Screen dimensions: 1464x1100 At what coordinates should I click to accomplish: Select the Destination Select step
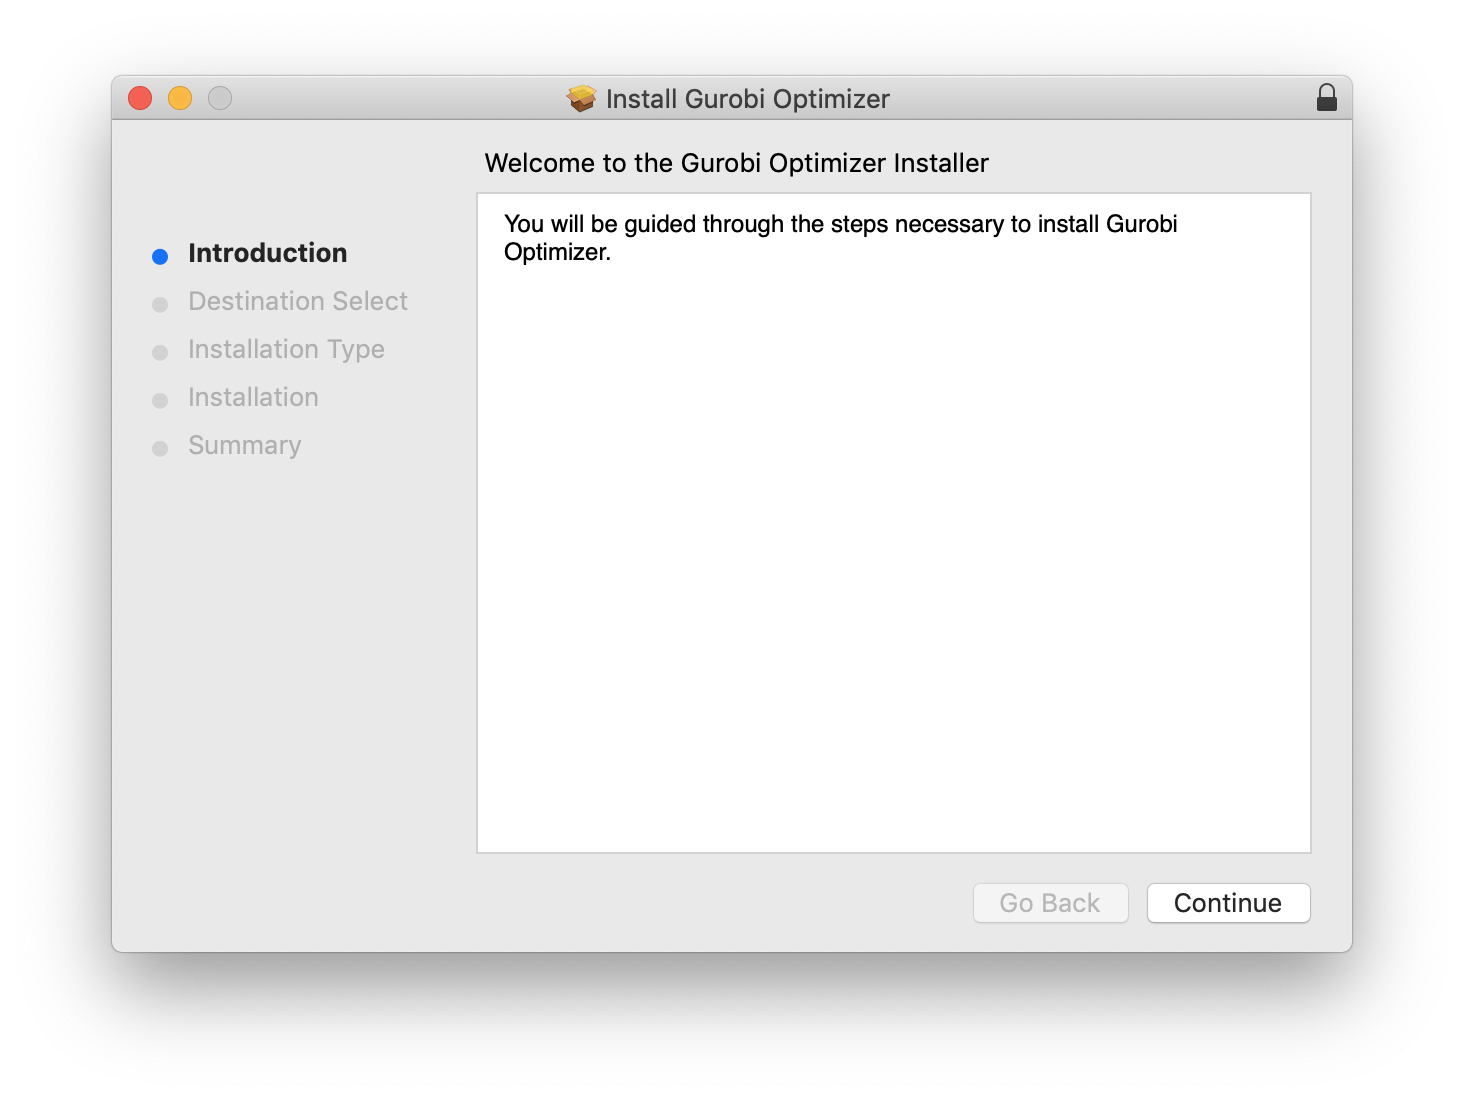click(297, 301)
